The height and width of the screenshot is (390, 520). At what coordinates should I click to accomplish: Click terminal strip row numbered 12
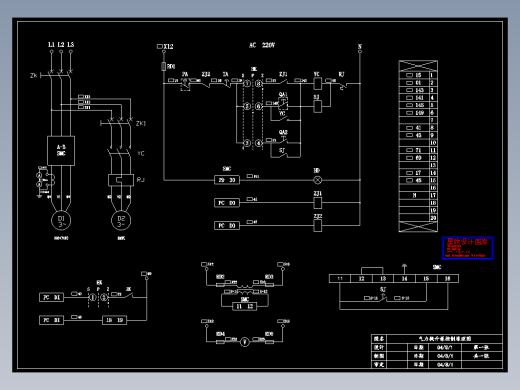pos(418,158)
